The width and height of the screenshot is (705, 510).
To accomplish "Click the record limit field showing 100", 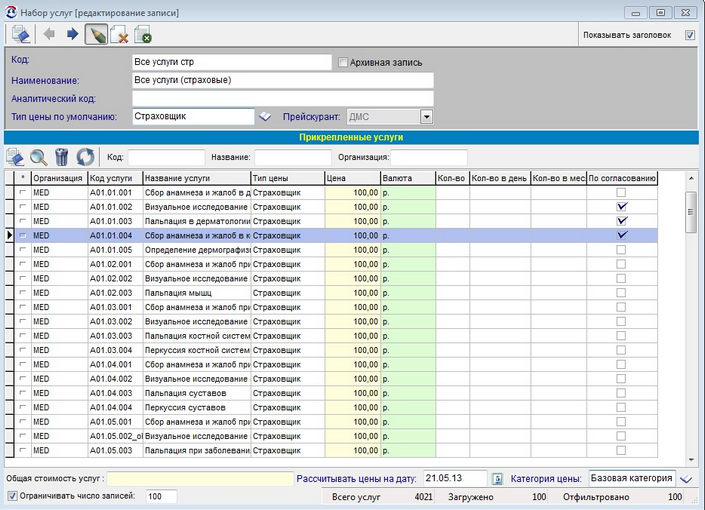I will coord(161,496).
